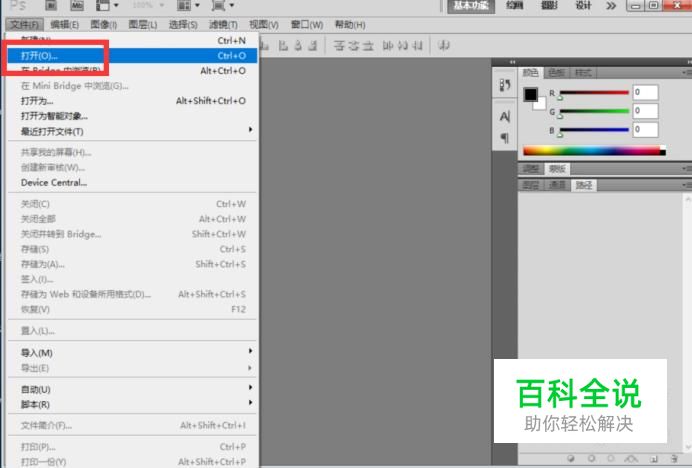Click the Auto-Align Layers icon in options bar
Screen dimensions: 692x468
444,45
